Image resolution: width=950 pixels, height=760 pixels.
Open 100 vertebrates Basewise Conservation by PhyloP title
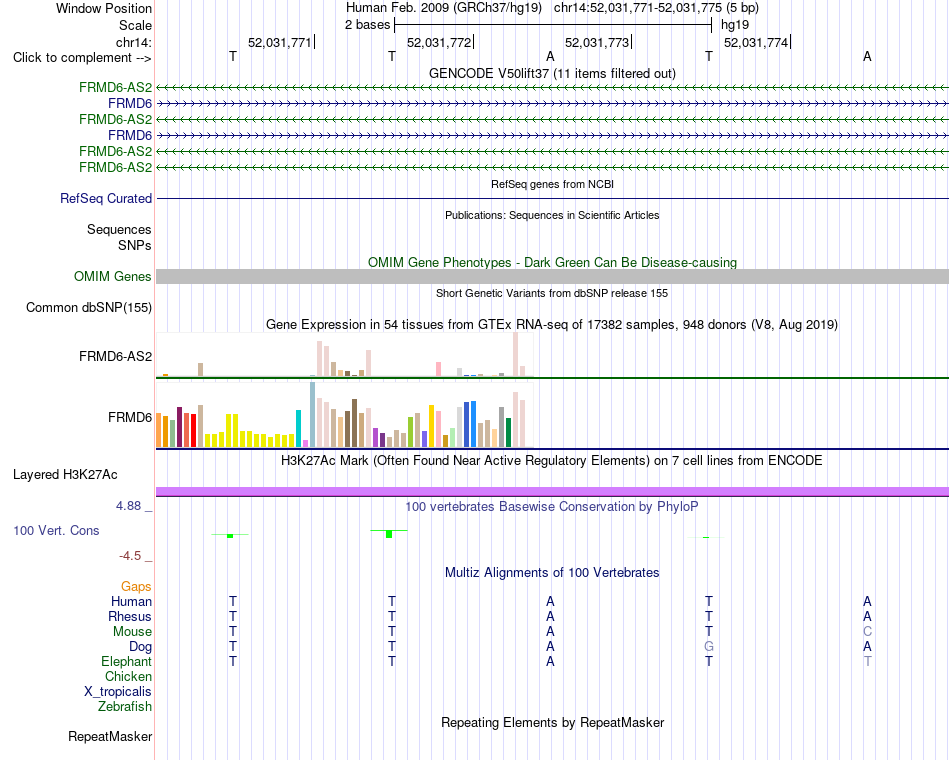552,507
